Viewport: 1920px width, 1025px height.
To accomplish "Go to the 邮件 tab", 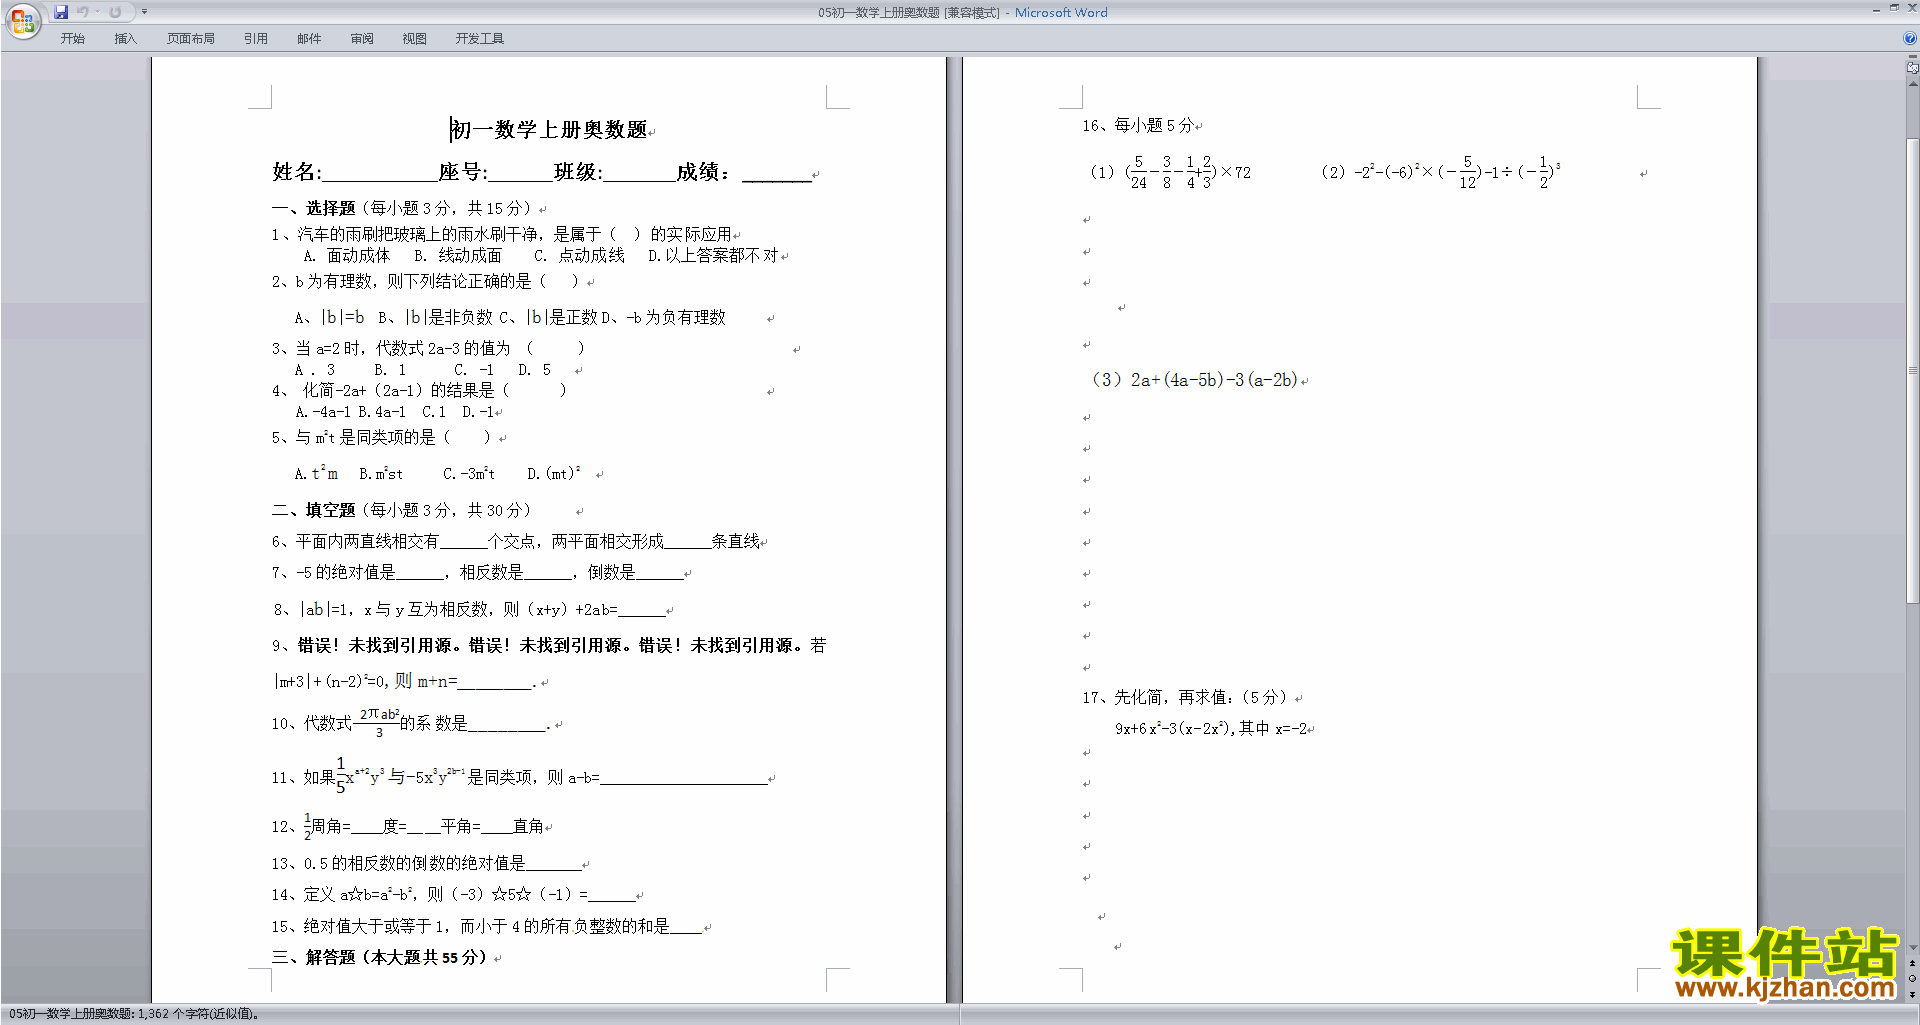I will [309, 39].
